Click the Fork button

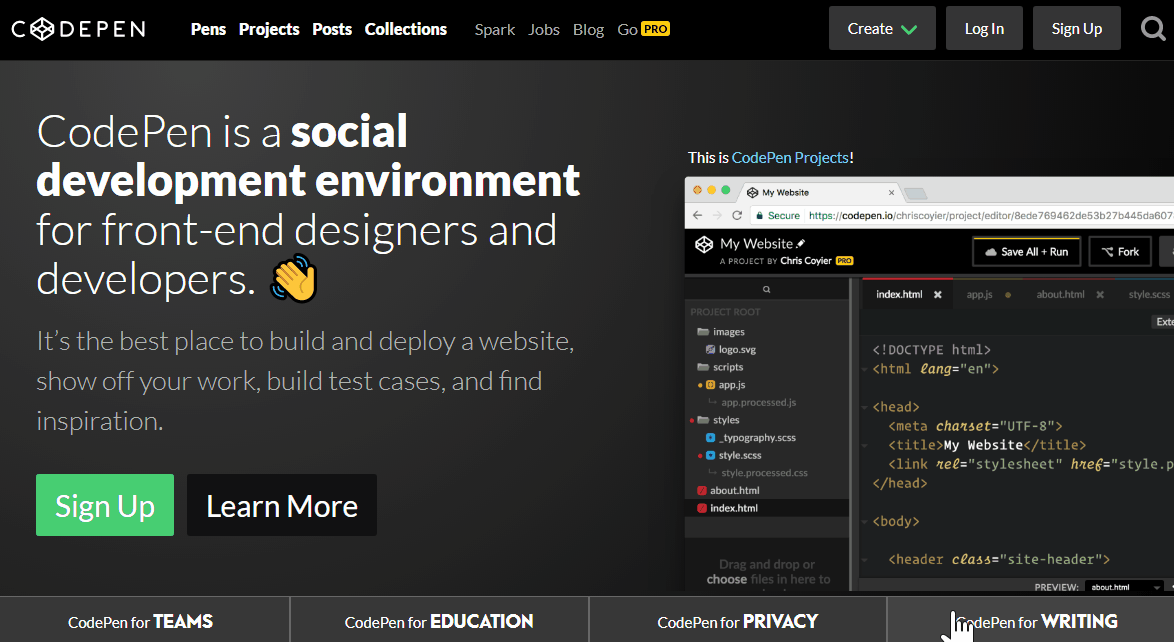[1119, 252]
